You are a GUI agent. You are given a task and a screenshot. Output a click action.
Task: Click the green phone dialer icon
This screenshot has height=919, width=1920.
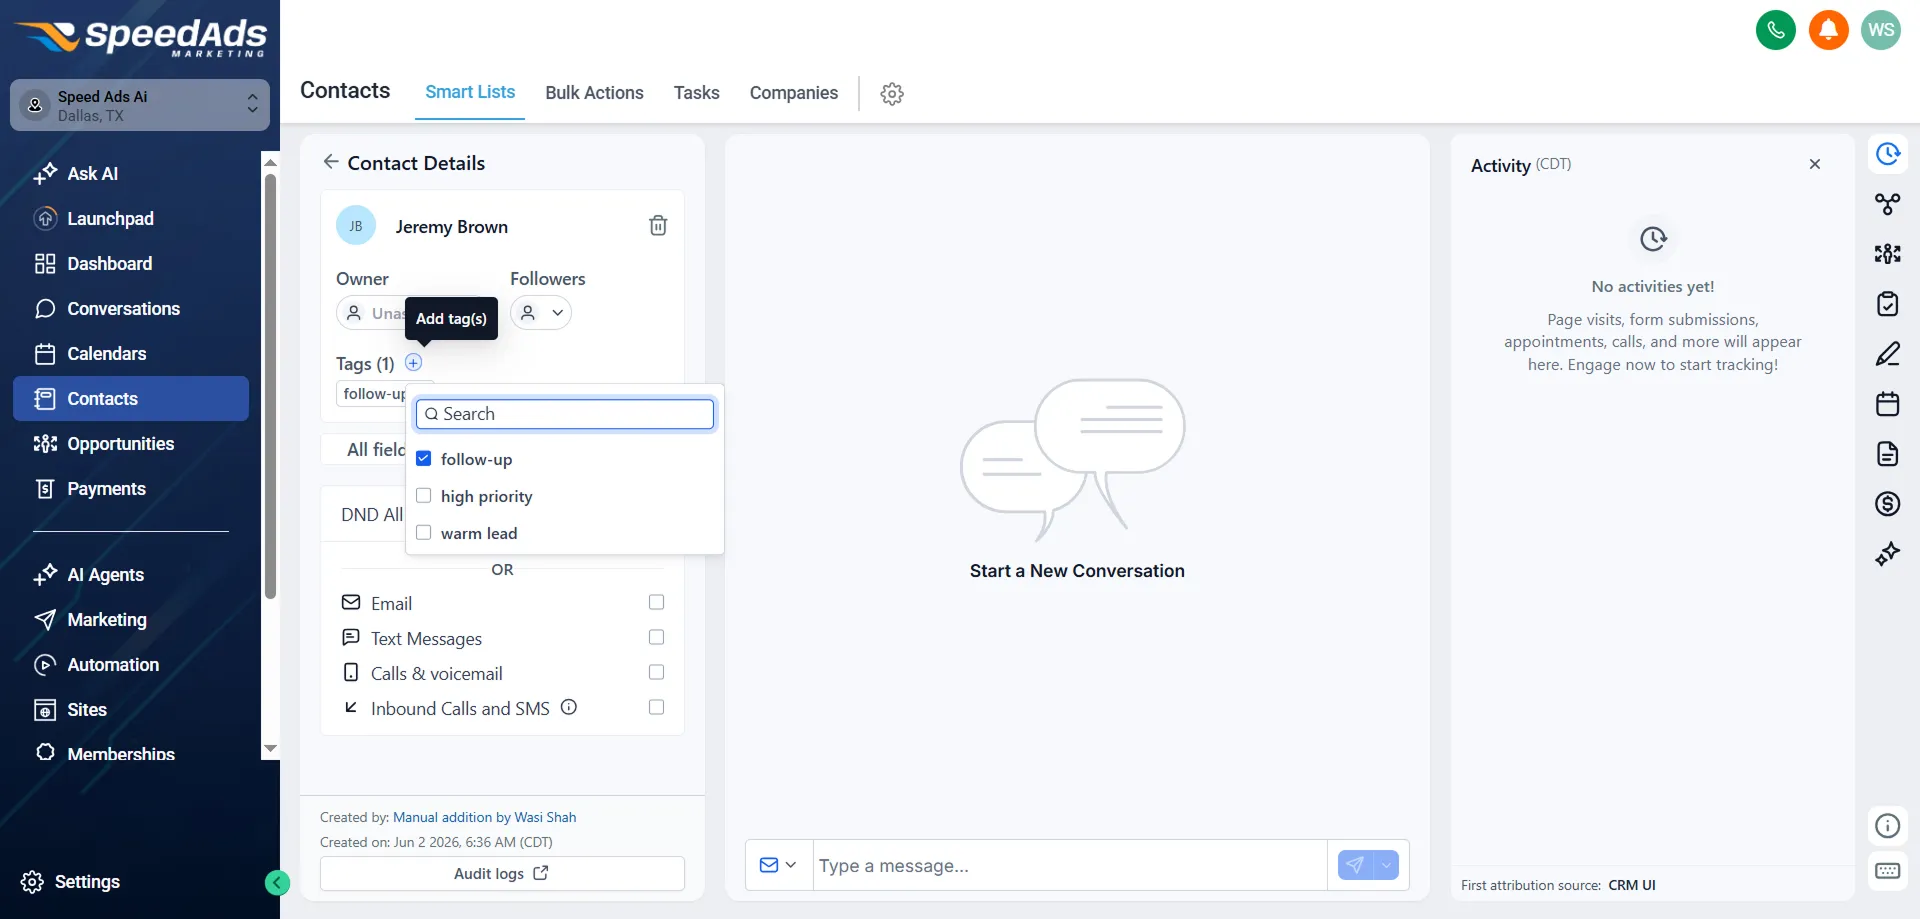tap(1775, 30)
